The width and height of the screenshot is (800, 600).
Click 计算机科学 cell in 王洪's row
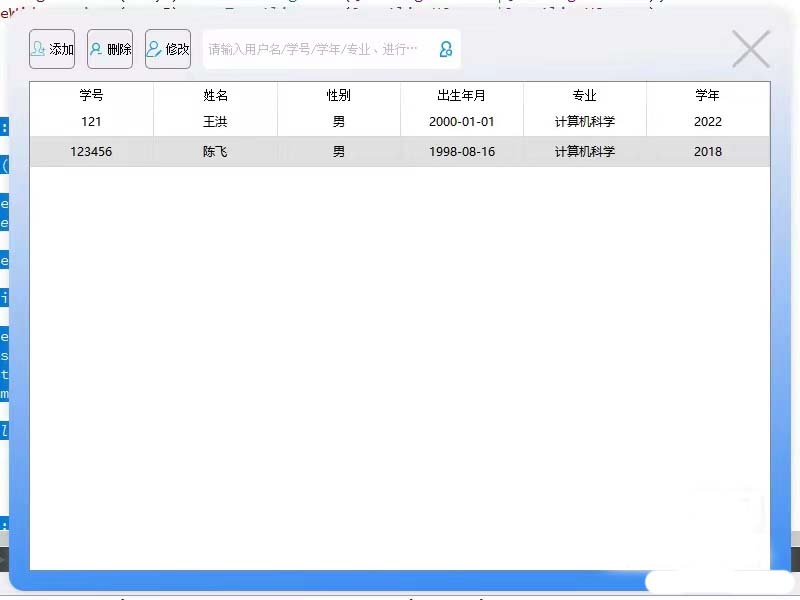[585, 121]
